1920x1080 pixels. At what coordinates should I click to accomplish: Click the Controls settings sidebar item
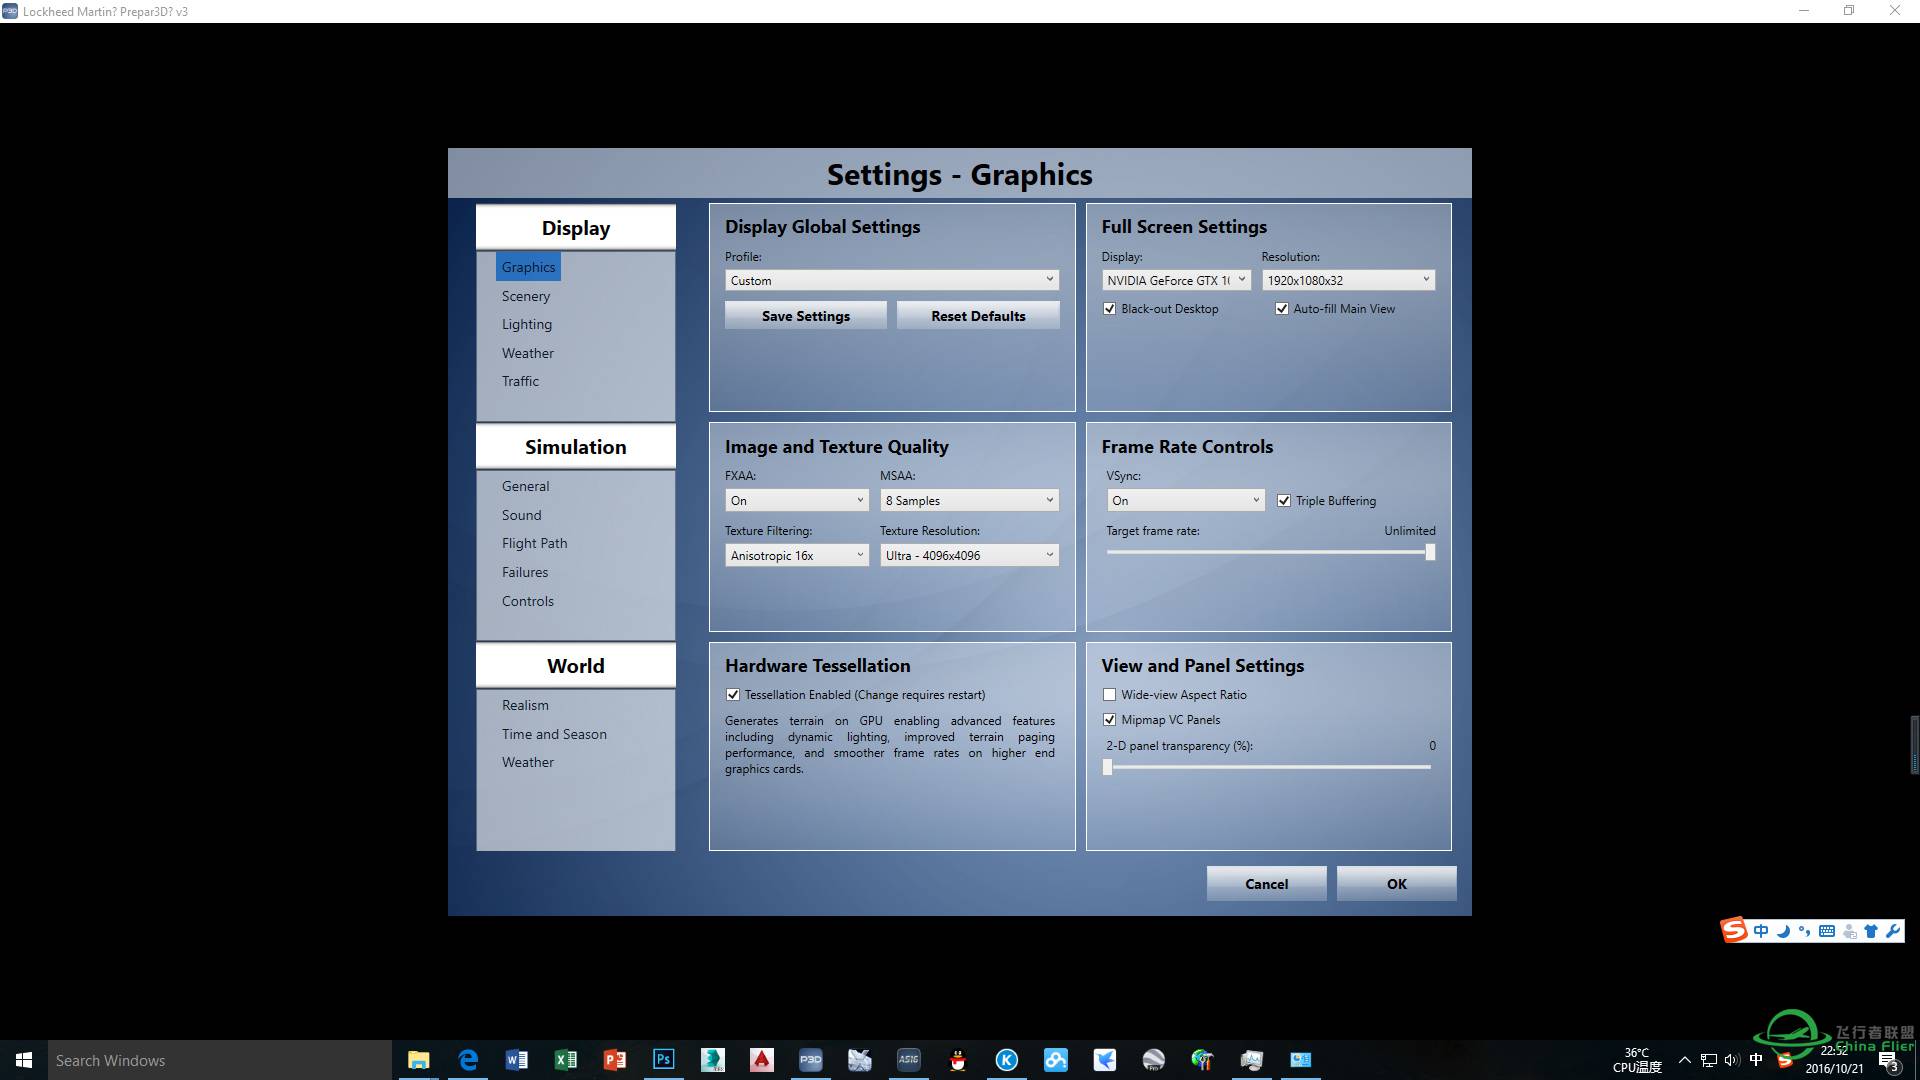click(527, 600)
